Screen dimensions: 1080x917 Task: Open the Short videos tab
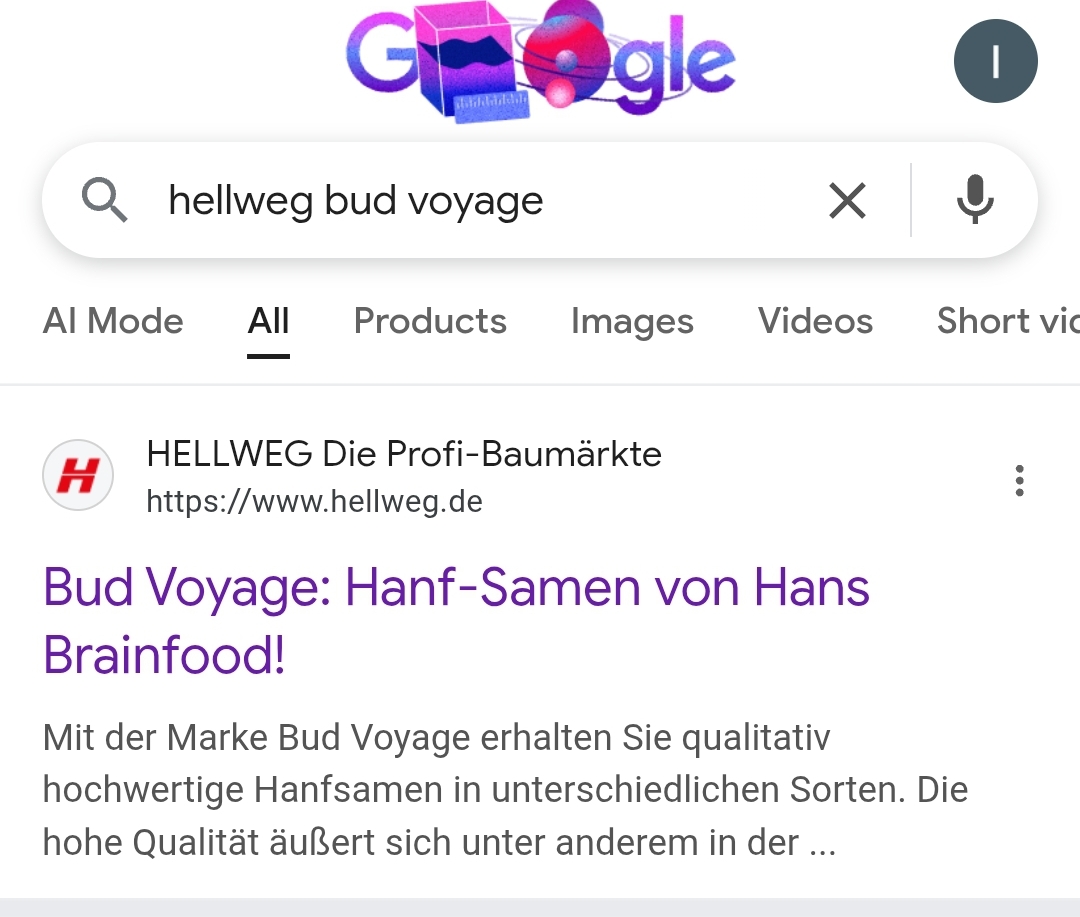[1008, 321]
